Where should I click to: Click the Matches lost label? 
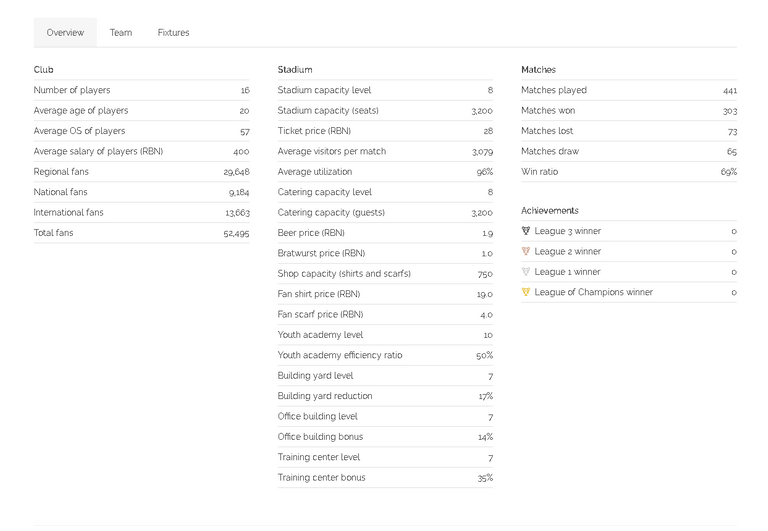(x=547, y=131)
